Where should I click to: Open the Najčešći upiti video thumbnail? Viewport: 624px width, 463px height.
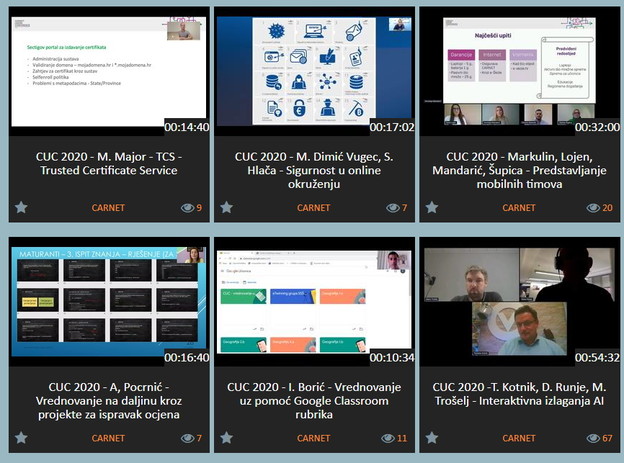click(520, 72)
